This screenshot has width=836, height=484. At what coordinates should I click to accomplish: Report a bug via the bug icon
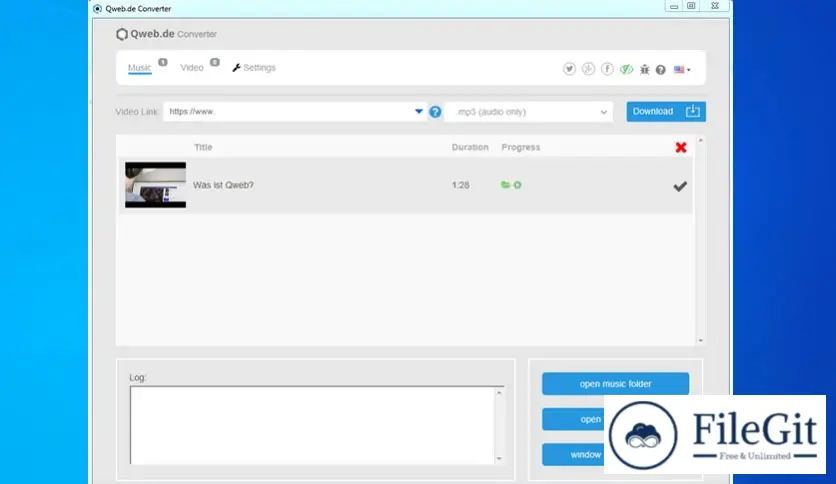(x=645, y=70)
